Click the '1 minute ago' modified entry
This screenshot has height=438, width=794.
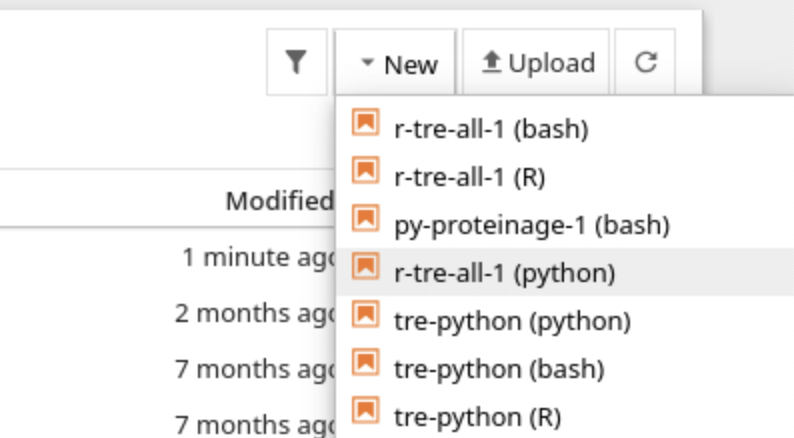pyautogui.click(x=256, y=257)
